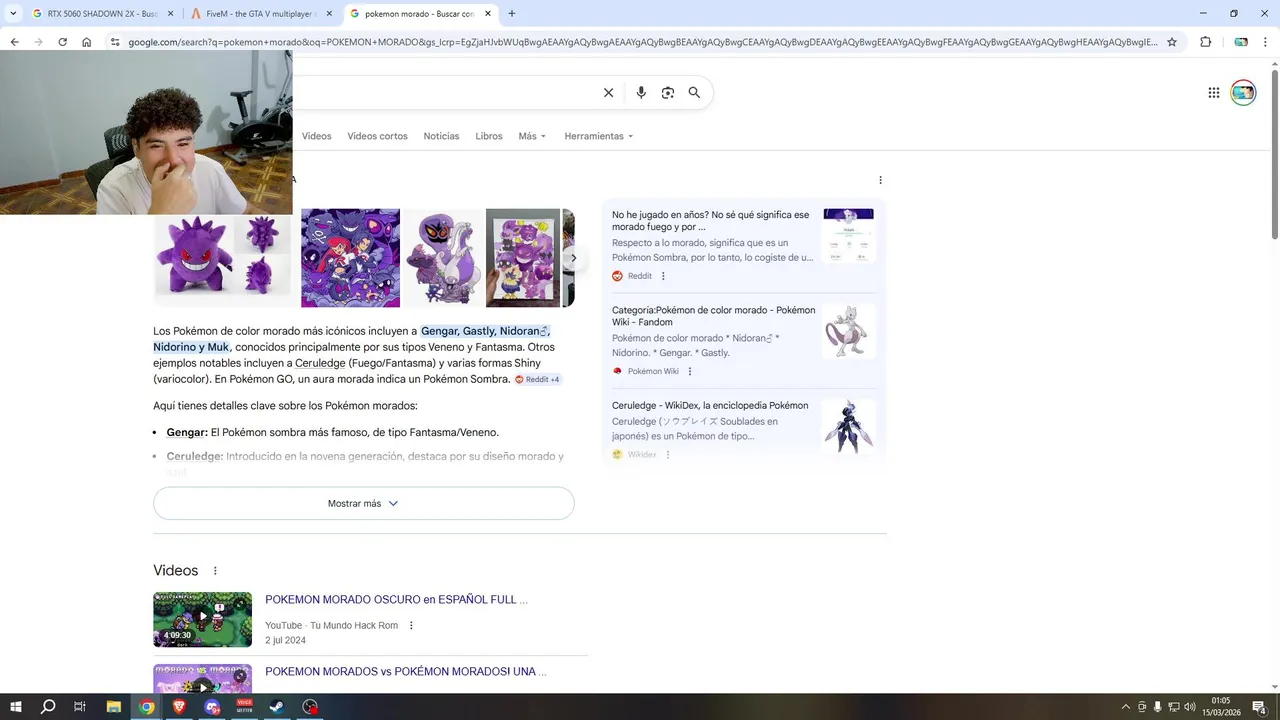1280x720 pixels.
Task: Switch to the Libros tab
Action: [489, 136]
